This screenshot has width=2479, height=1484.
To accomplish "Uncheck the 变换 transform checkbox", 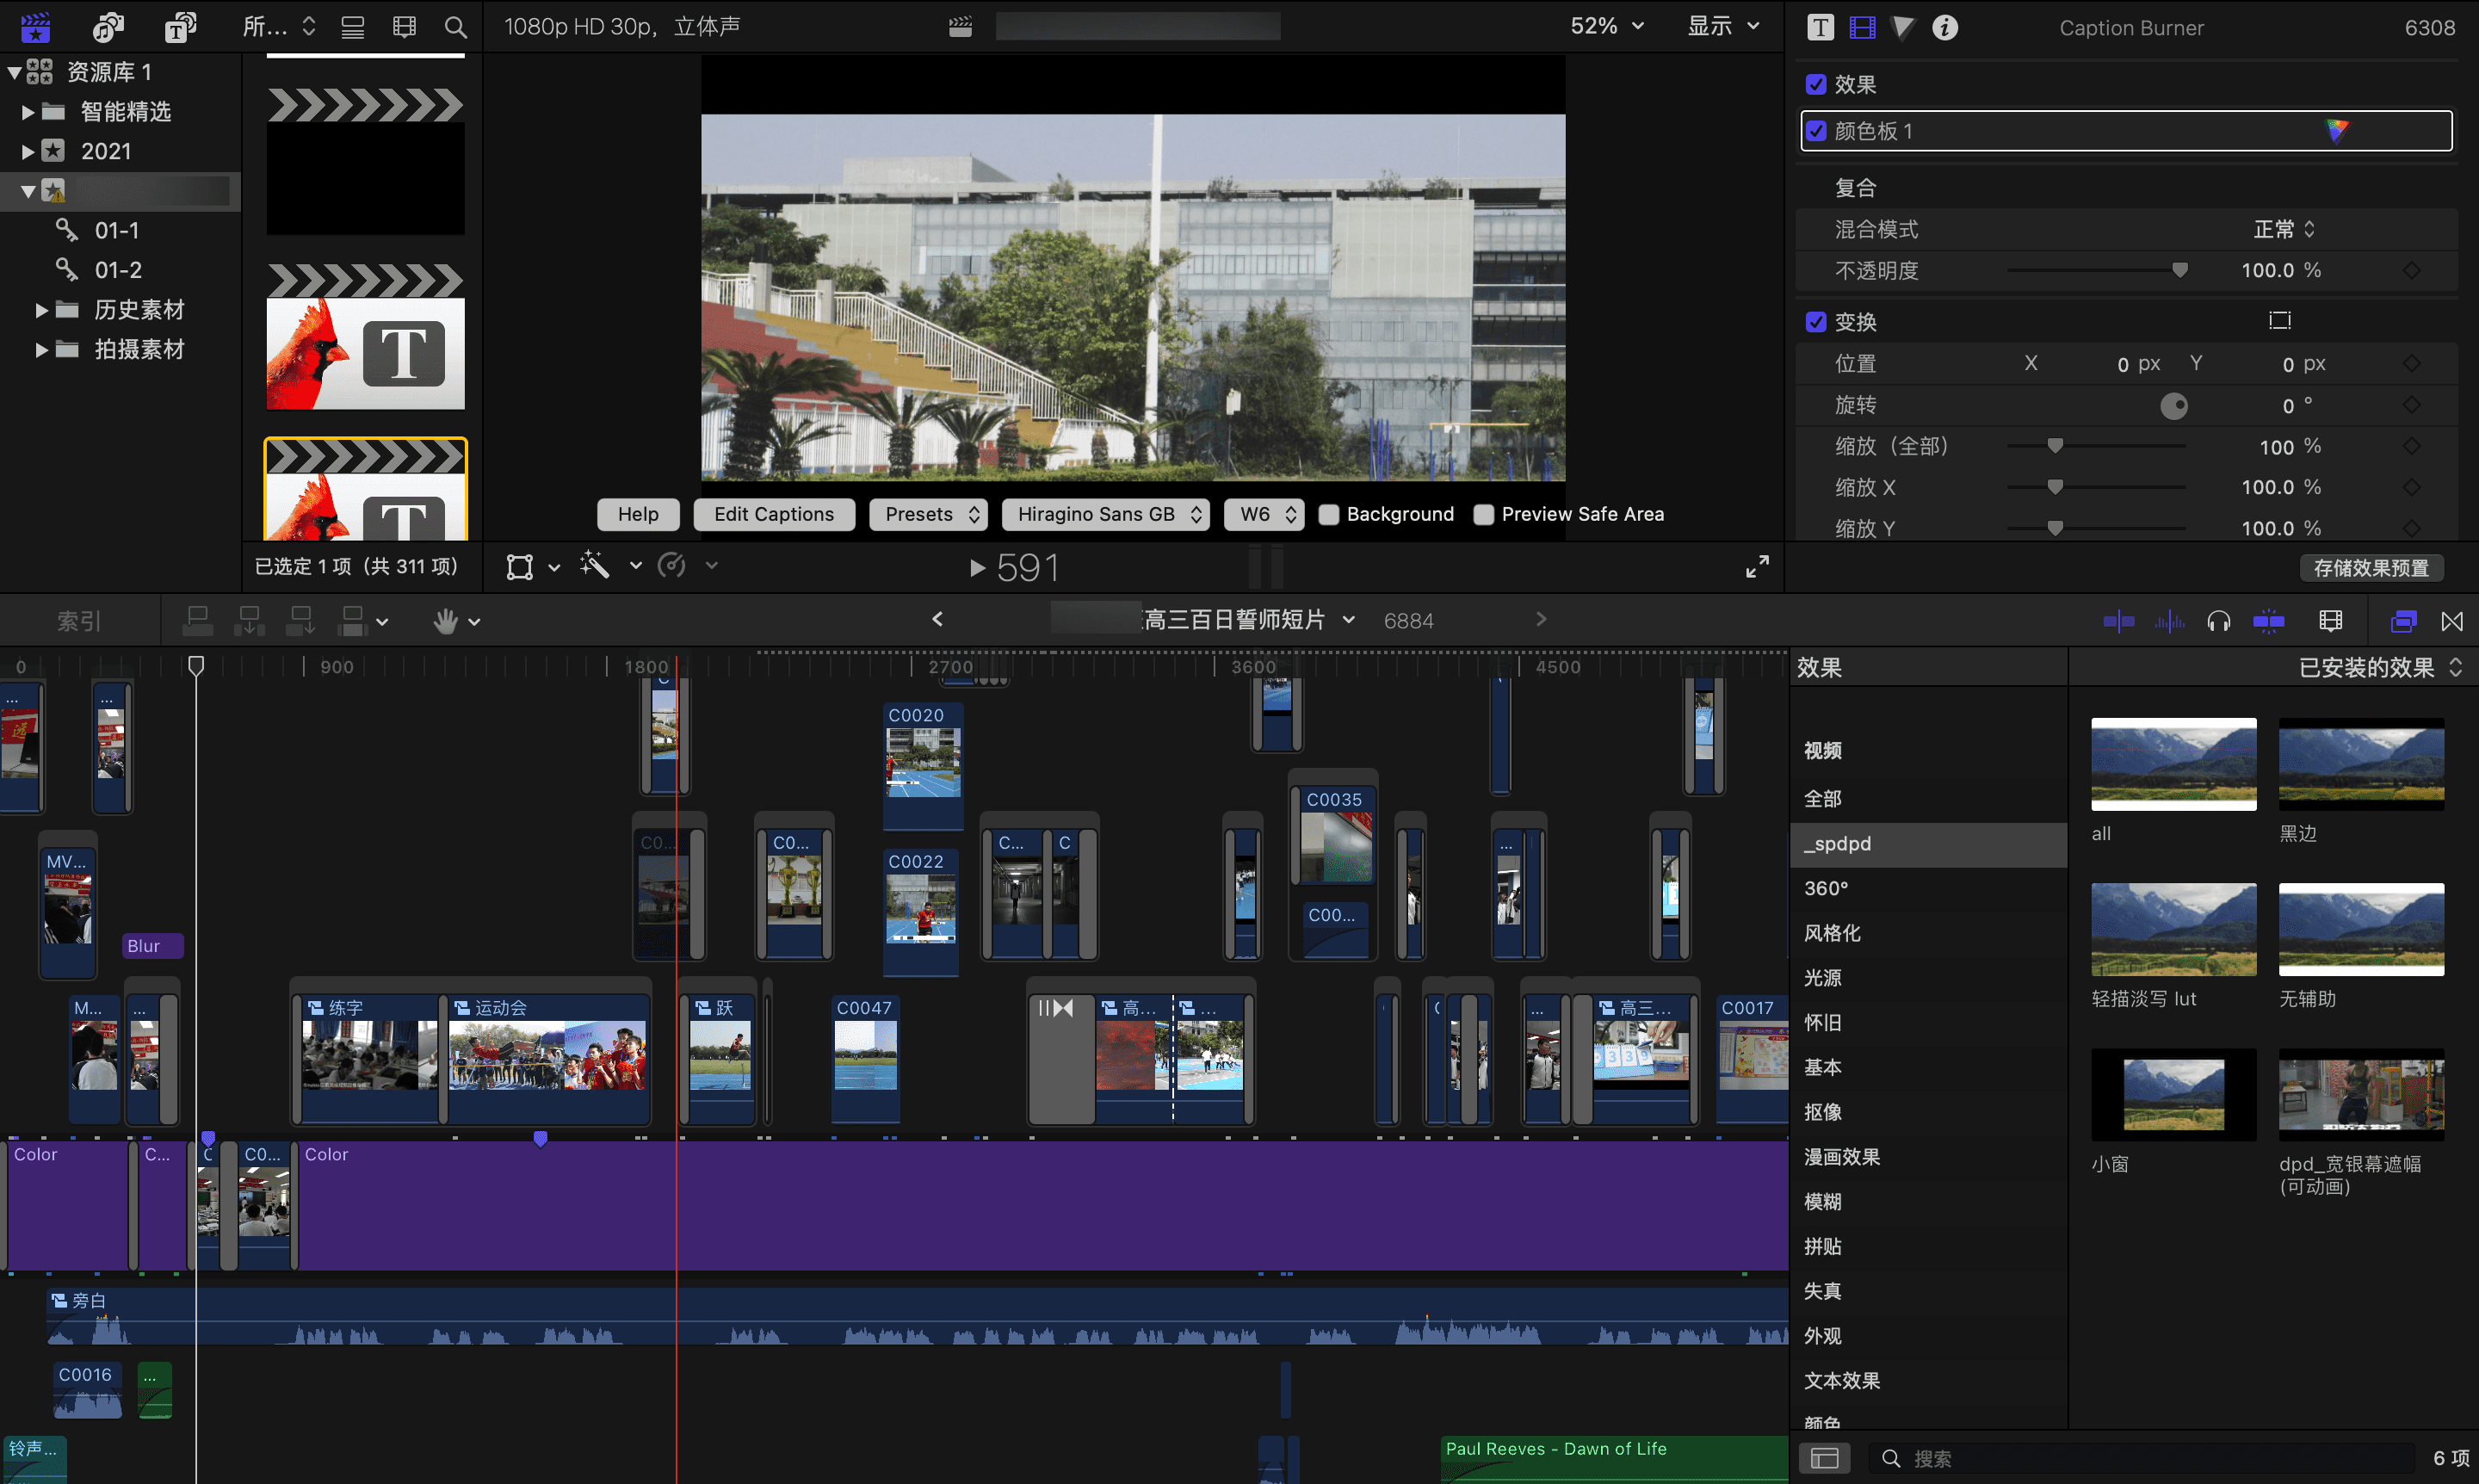I will (x=1816, y=322).
